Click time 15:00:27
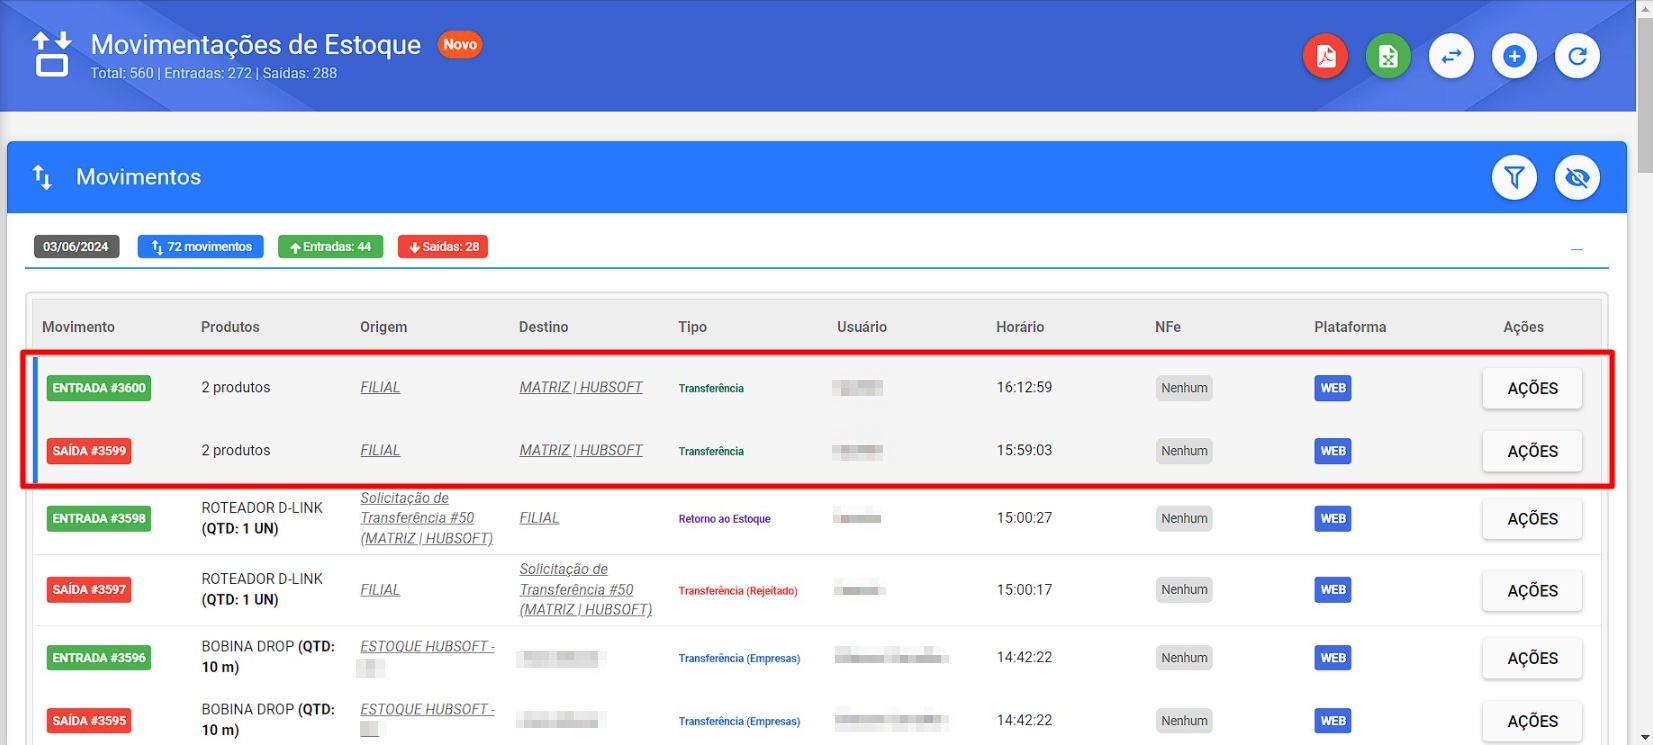The height and width of the screenshot is (745, 1653). 1024,518
